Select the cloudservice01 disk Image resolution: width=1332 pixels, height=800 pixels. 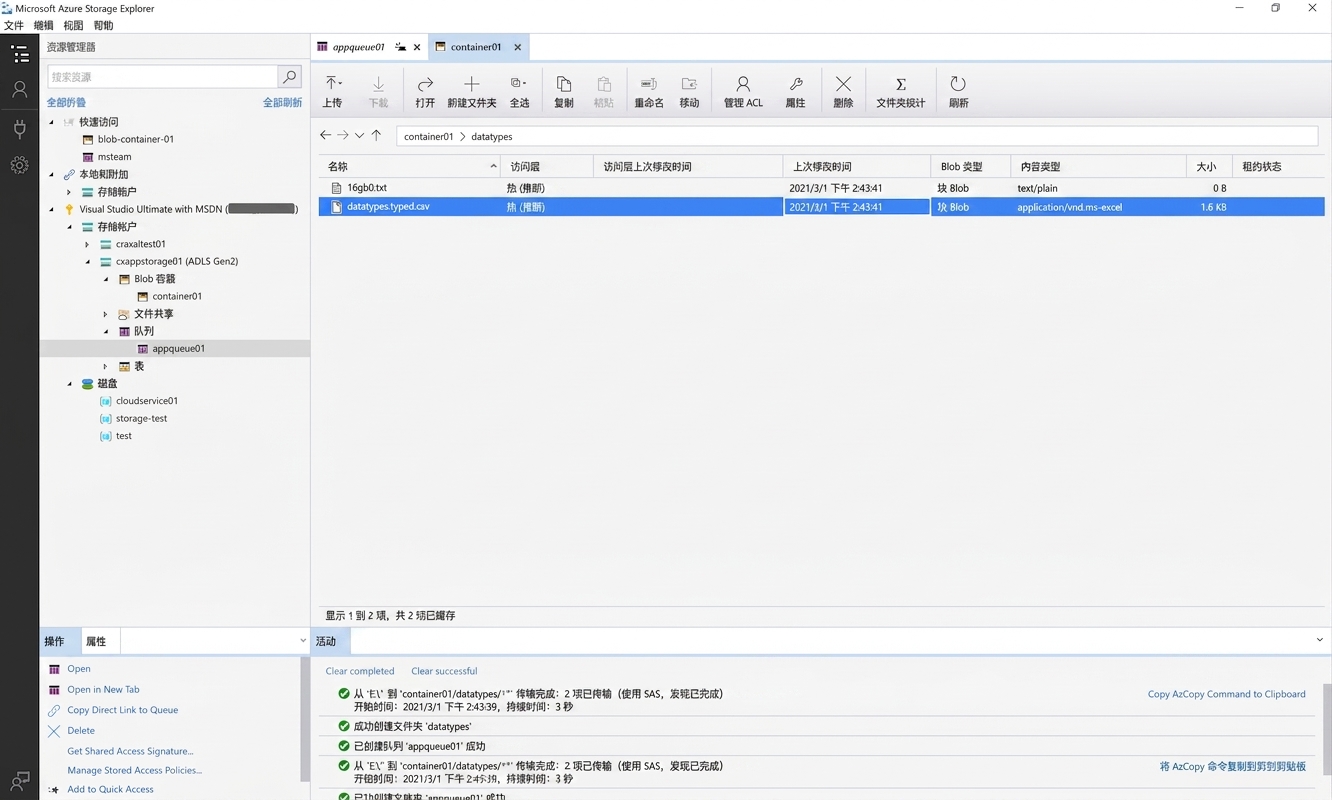(146, 401)
